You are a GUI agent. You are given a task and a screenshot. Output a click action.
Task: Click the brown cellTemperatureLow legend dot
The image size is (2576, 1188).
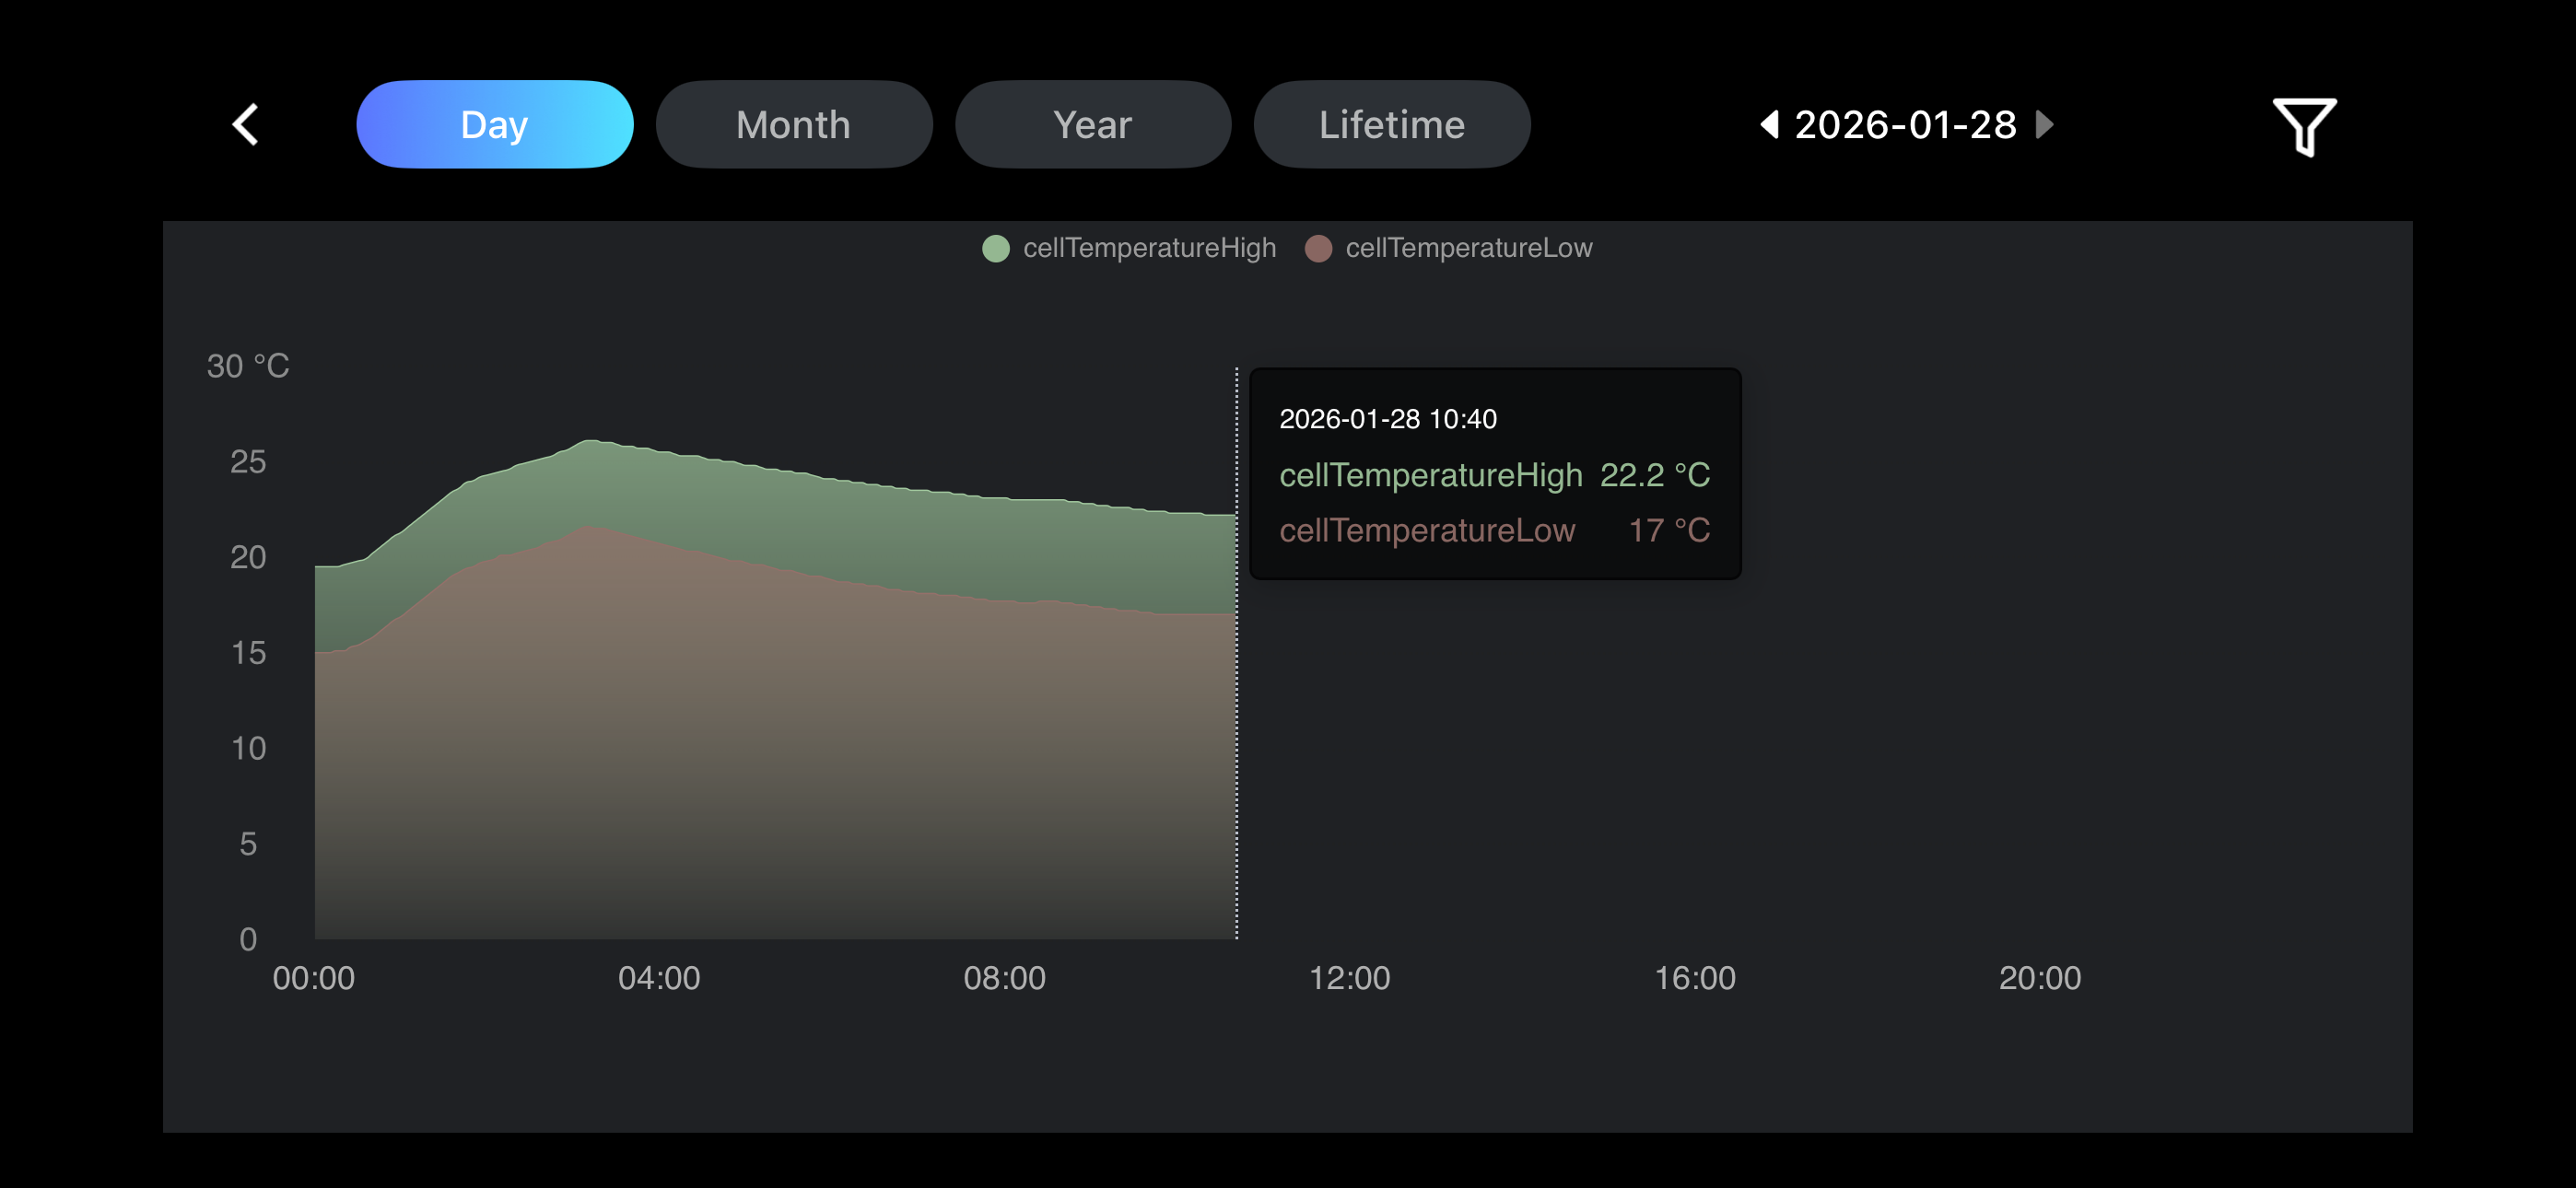click(1318, 248)
